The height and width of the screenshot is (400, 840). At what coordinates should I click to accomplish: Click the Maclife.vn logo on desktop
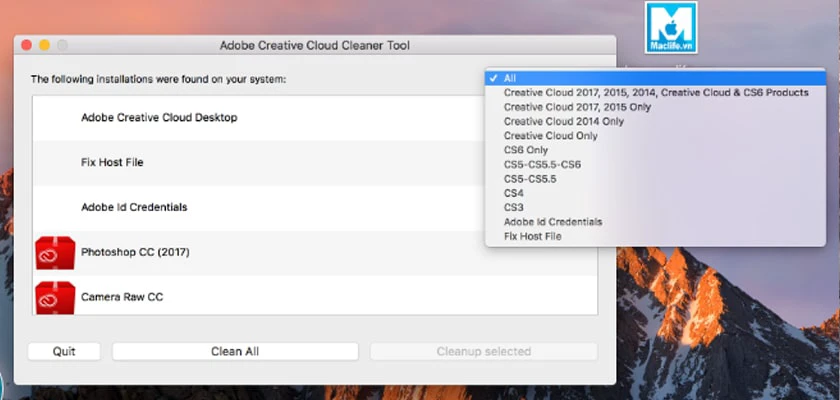(671, 28)
